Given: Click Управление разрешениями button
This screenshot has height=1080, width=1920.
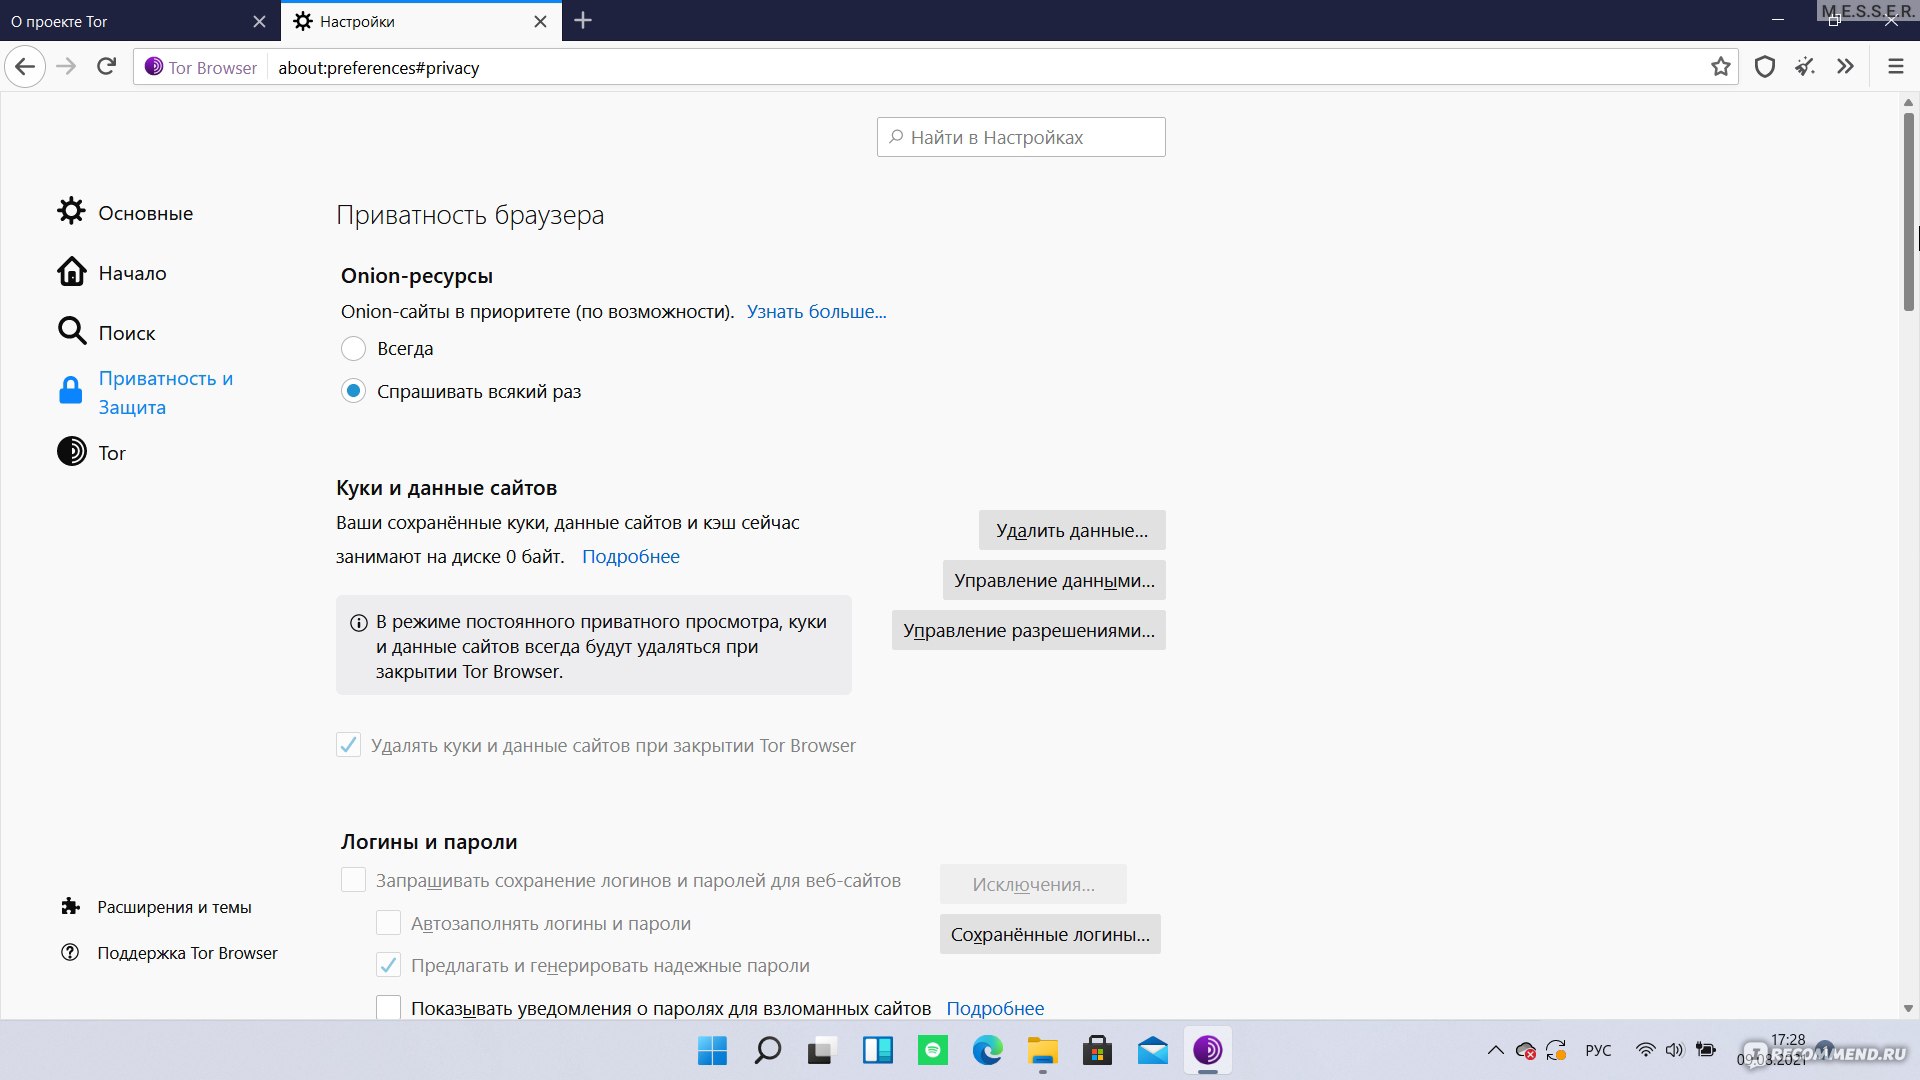Looking at the screenshot, I should point(1027,629).
